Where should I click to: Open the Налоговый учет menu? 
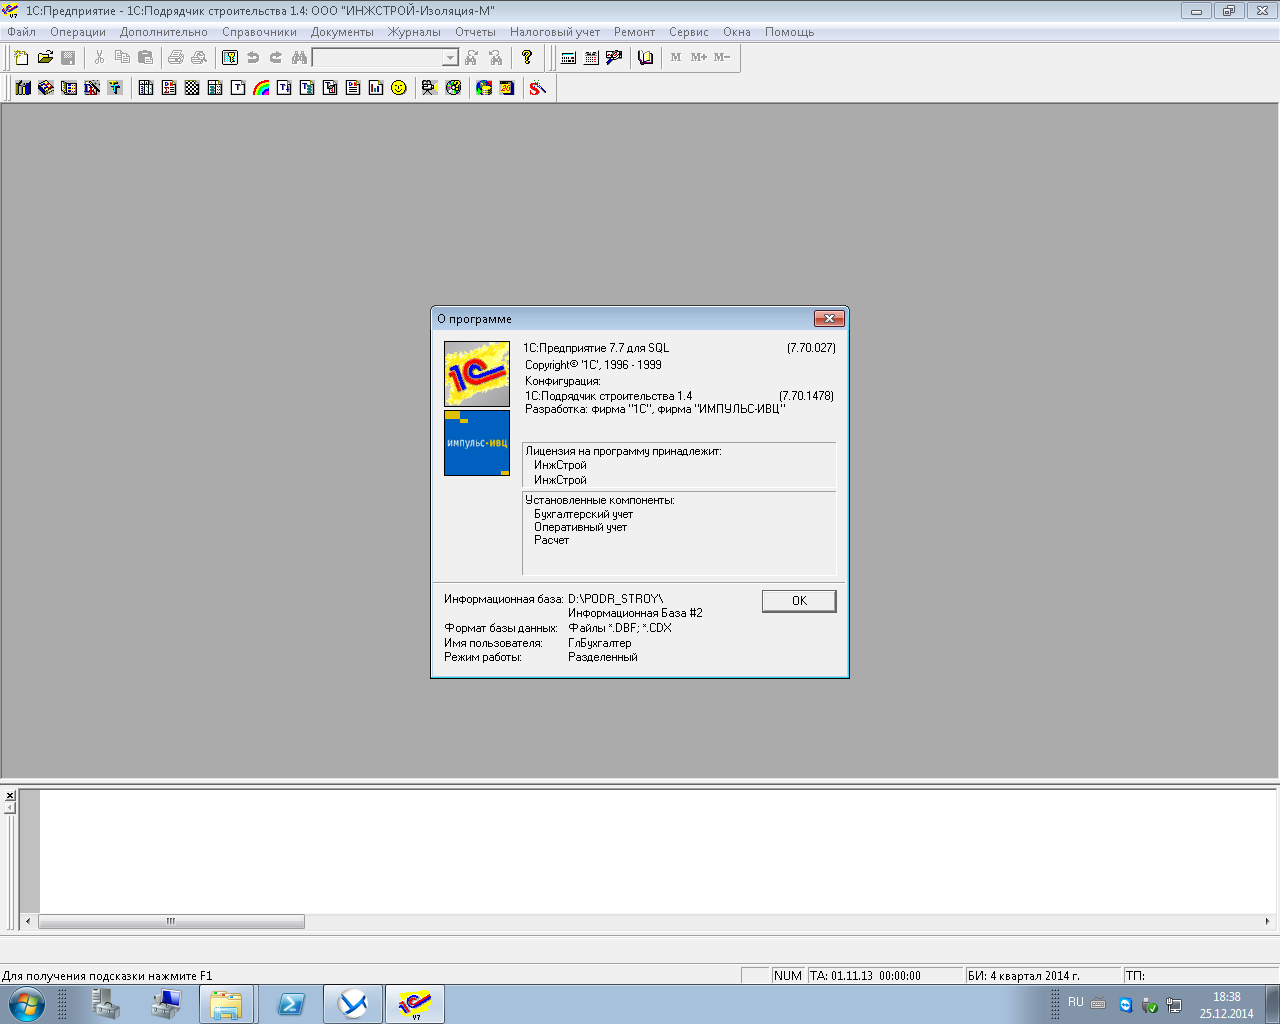[x=554, y=32]
